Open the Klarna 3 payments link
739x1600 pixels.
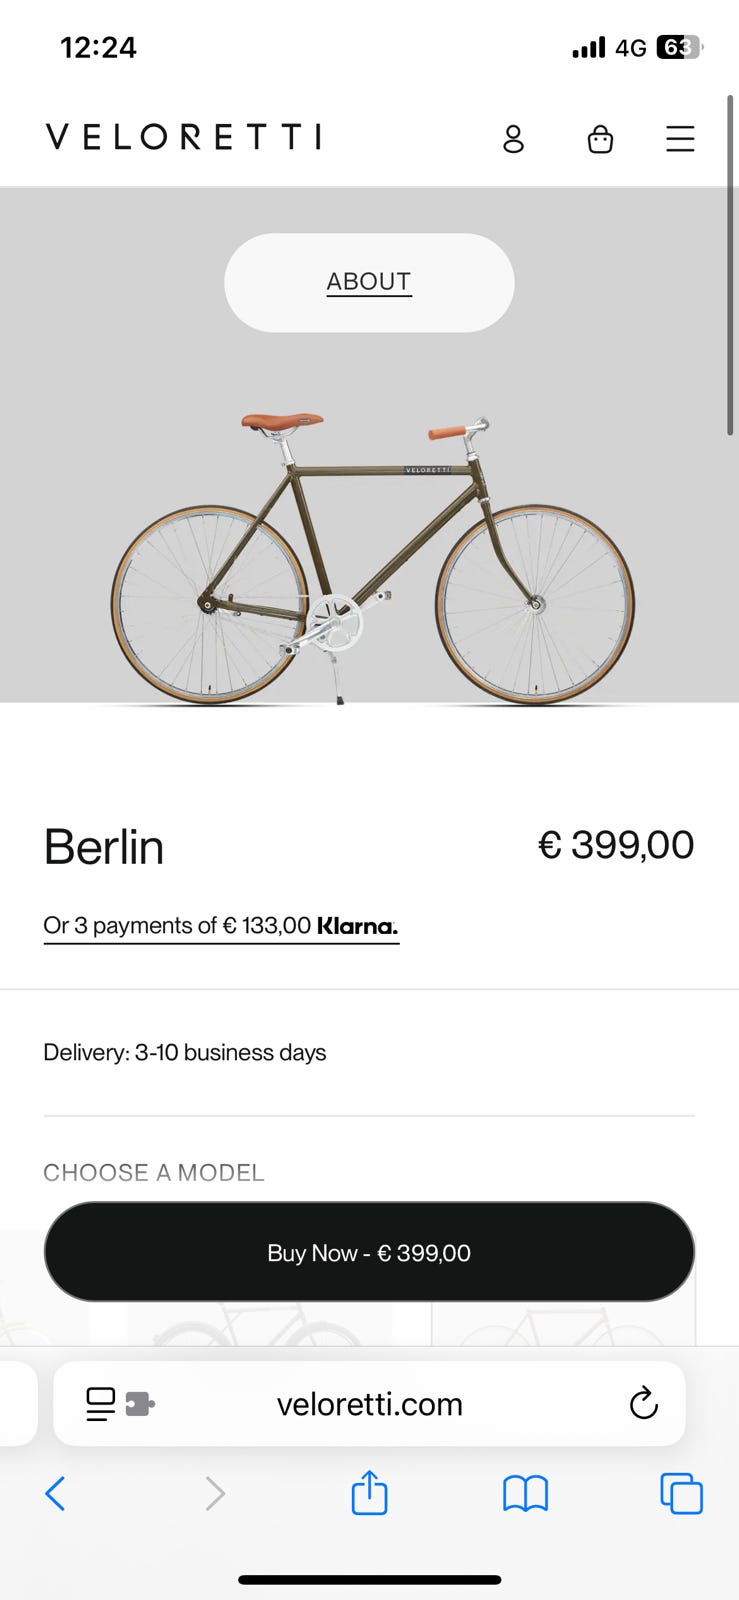(x=221, y=926)
